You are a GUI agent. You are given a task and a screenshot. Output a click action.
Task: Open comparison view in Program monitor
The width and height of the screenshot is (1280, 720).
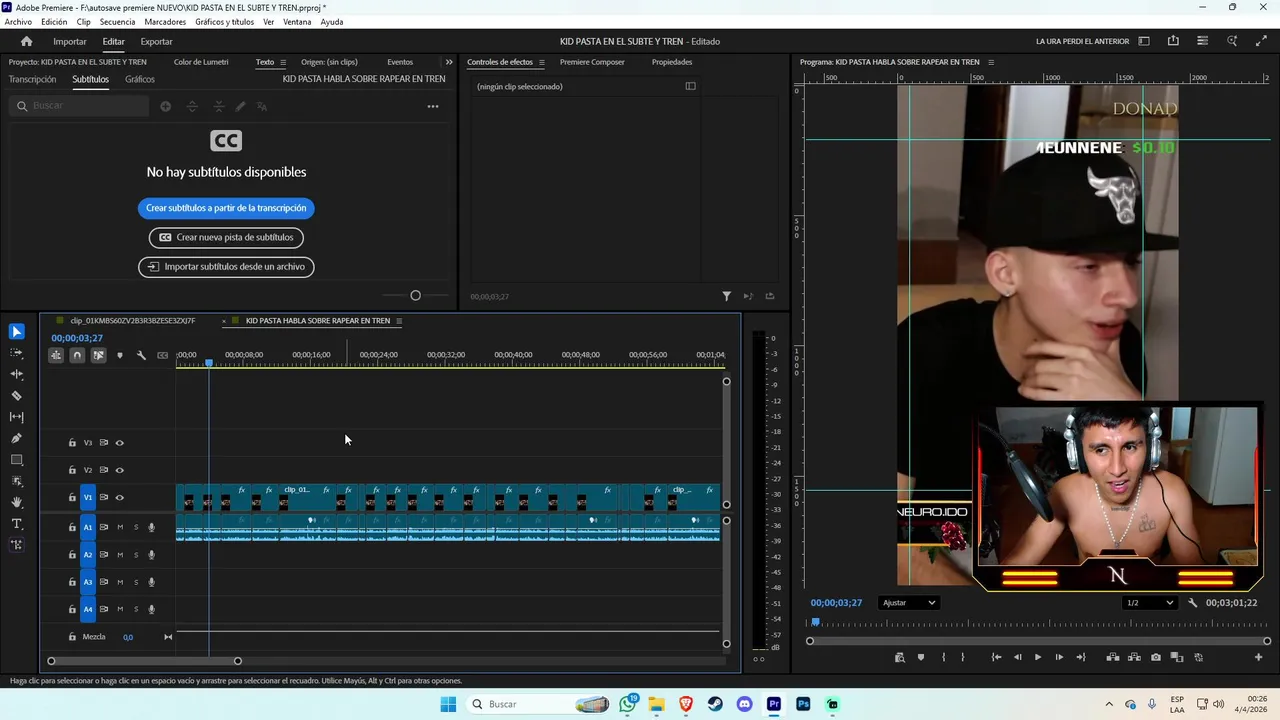tap(1178, 657)
